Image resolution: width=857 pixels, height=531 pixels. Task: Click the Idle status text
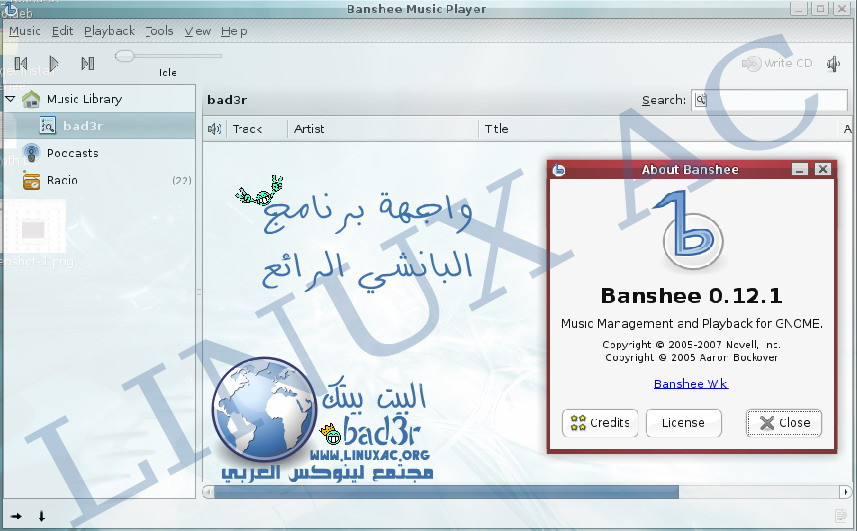tap(168, 72)
